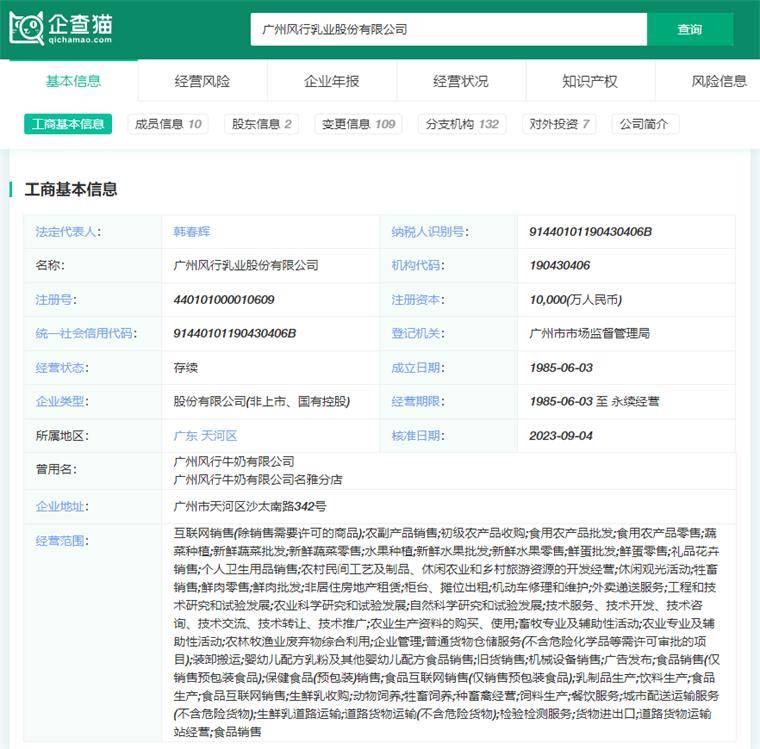Click the 经营范围 label
Screen dimensions: 760x749
62,541
